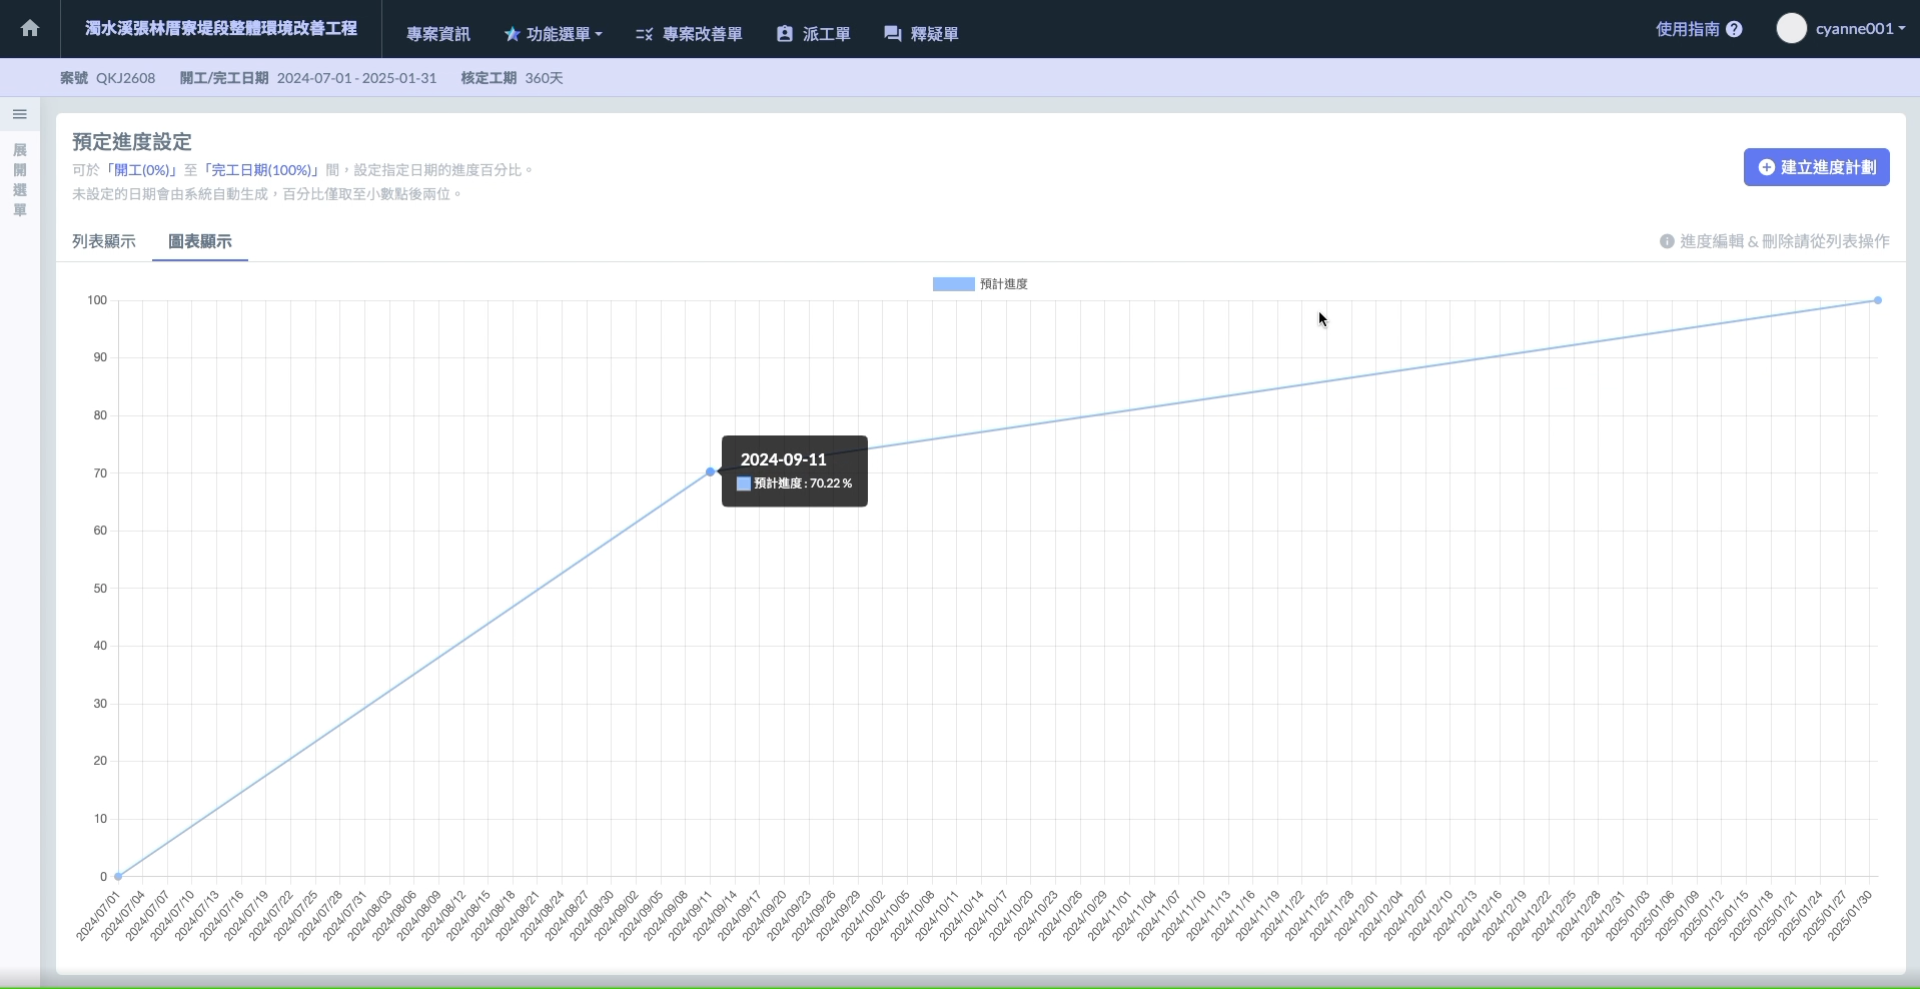
Task: Expand the cyanne001 account dropdown
Action: pyautogui.click(x=1860, y=29)
